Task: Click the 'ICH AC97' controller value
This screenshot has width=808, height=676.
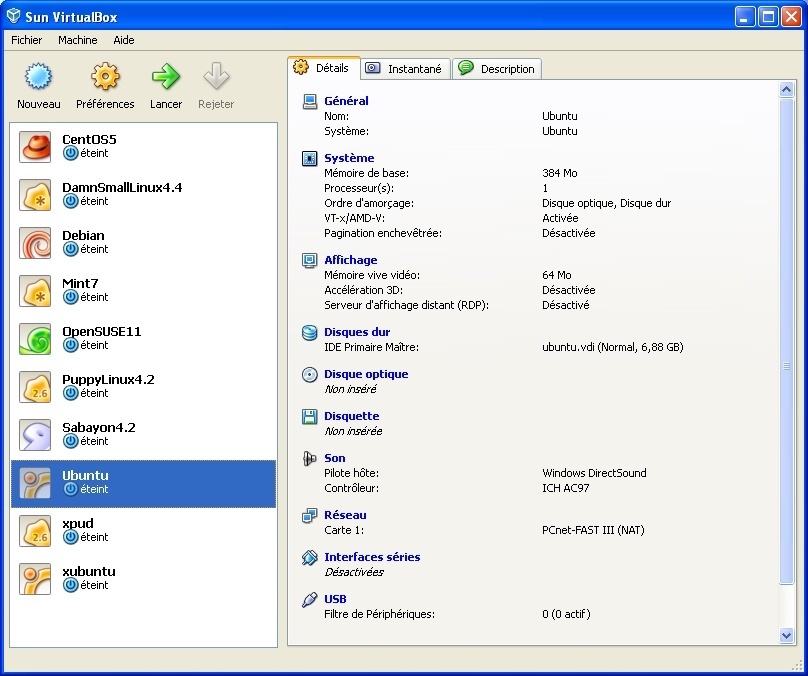Action: (565, 488)
